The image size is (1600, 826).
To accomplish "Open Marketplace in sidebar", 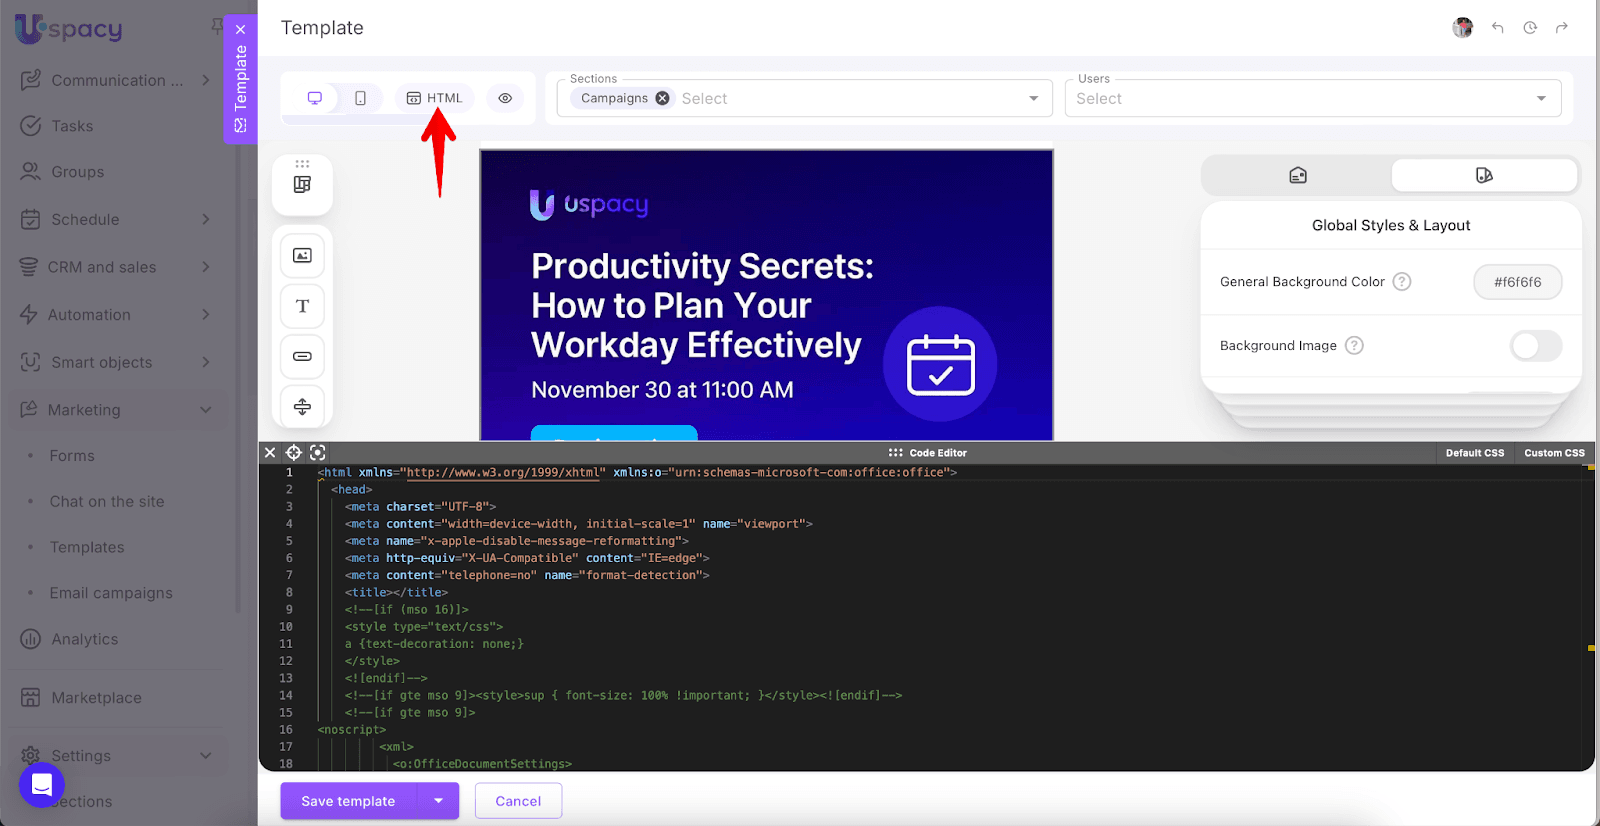I will click(96, 698).
